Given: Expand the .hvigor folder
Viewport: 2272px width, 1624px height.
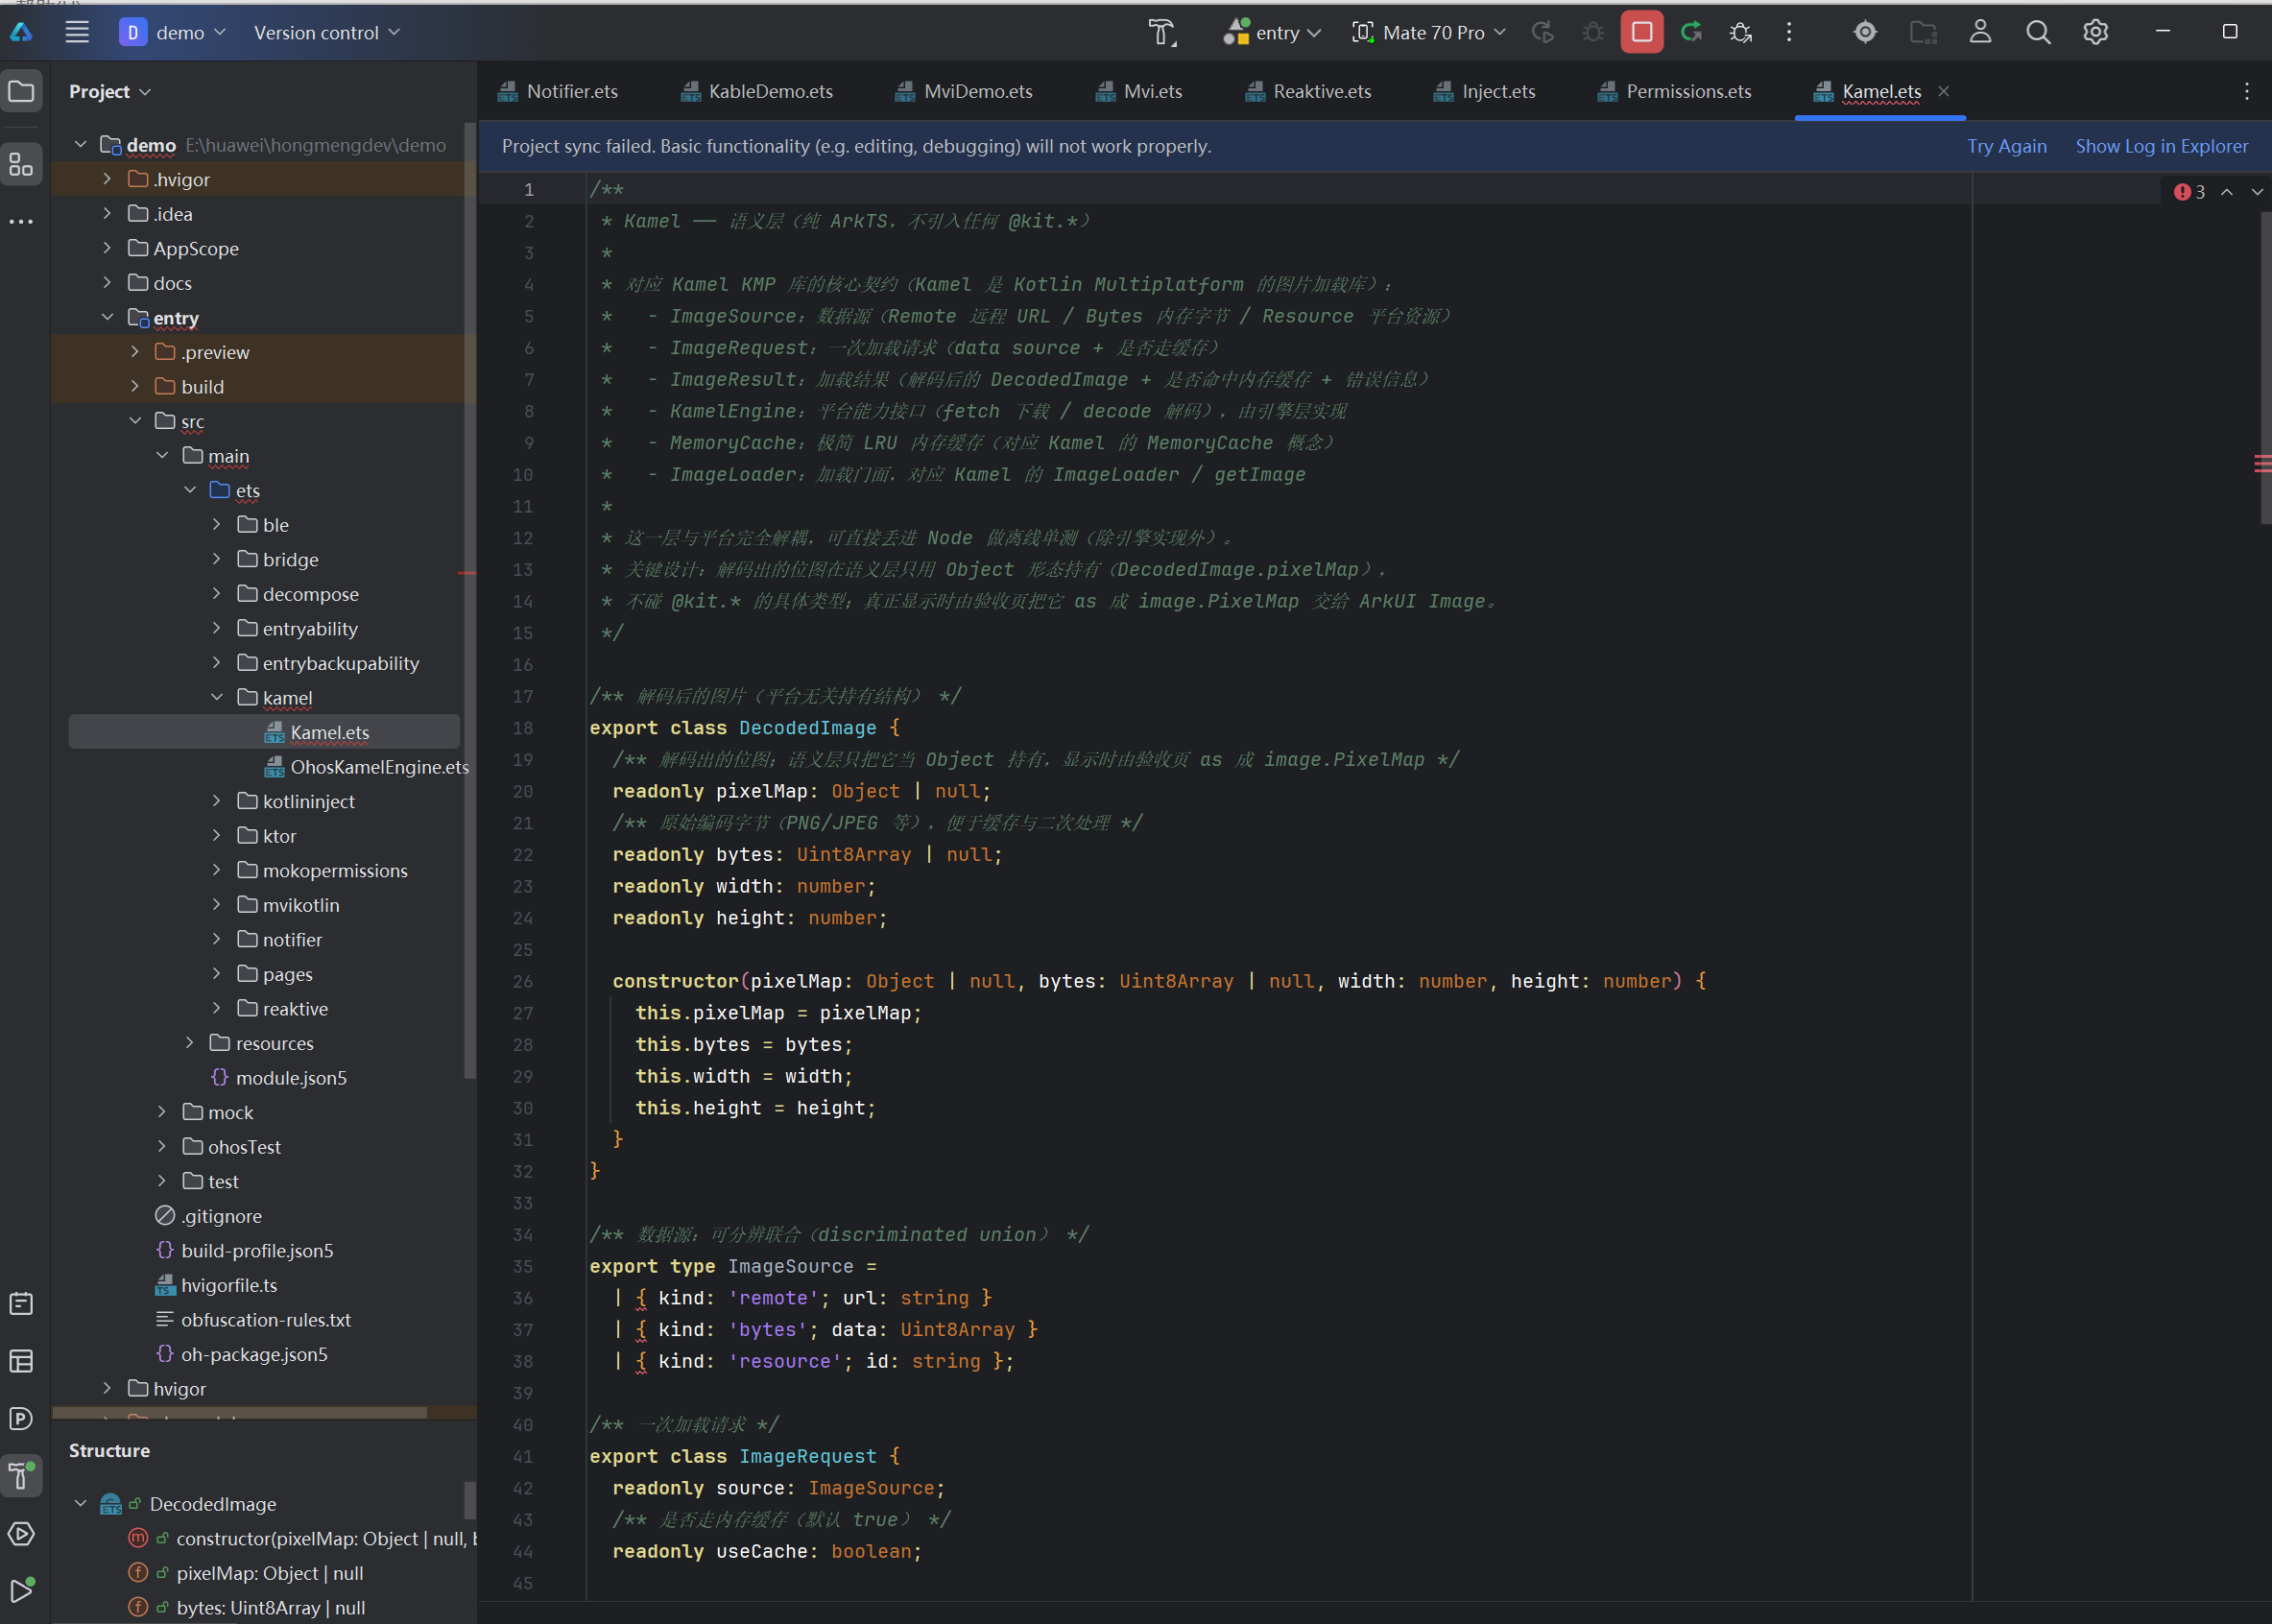Looking at the screenshot, I should click(107, 180).
